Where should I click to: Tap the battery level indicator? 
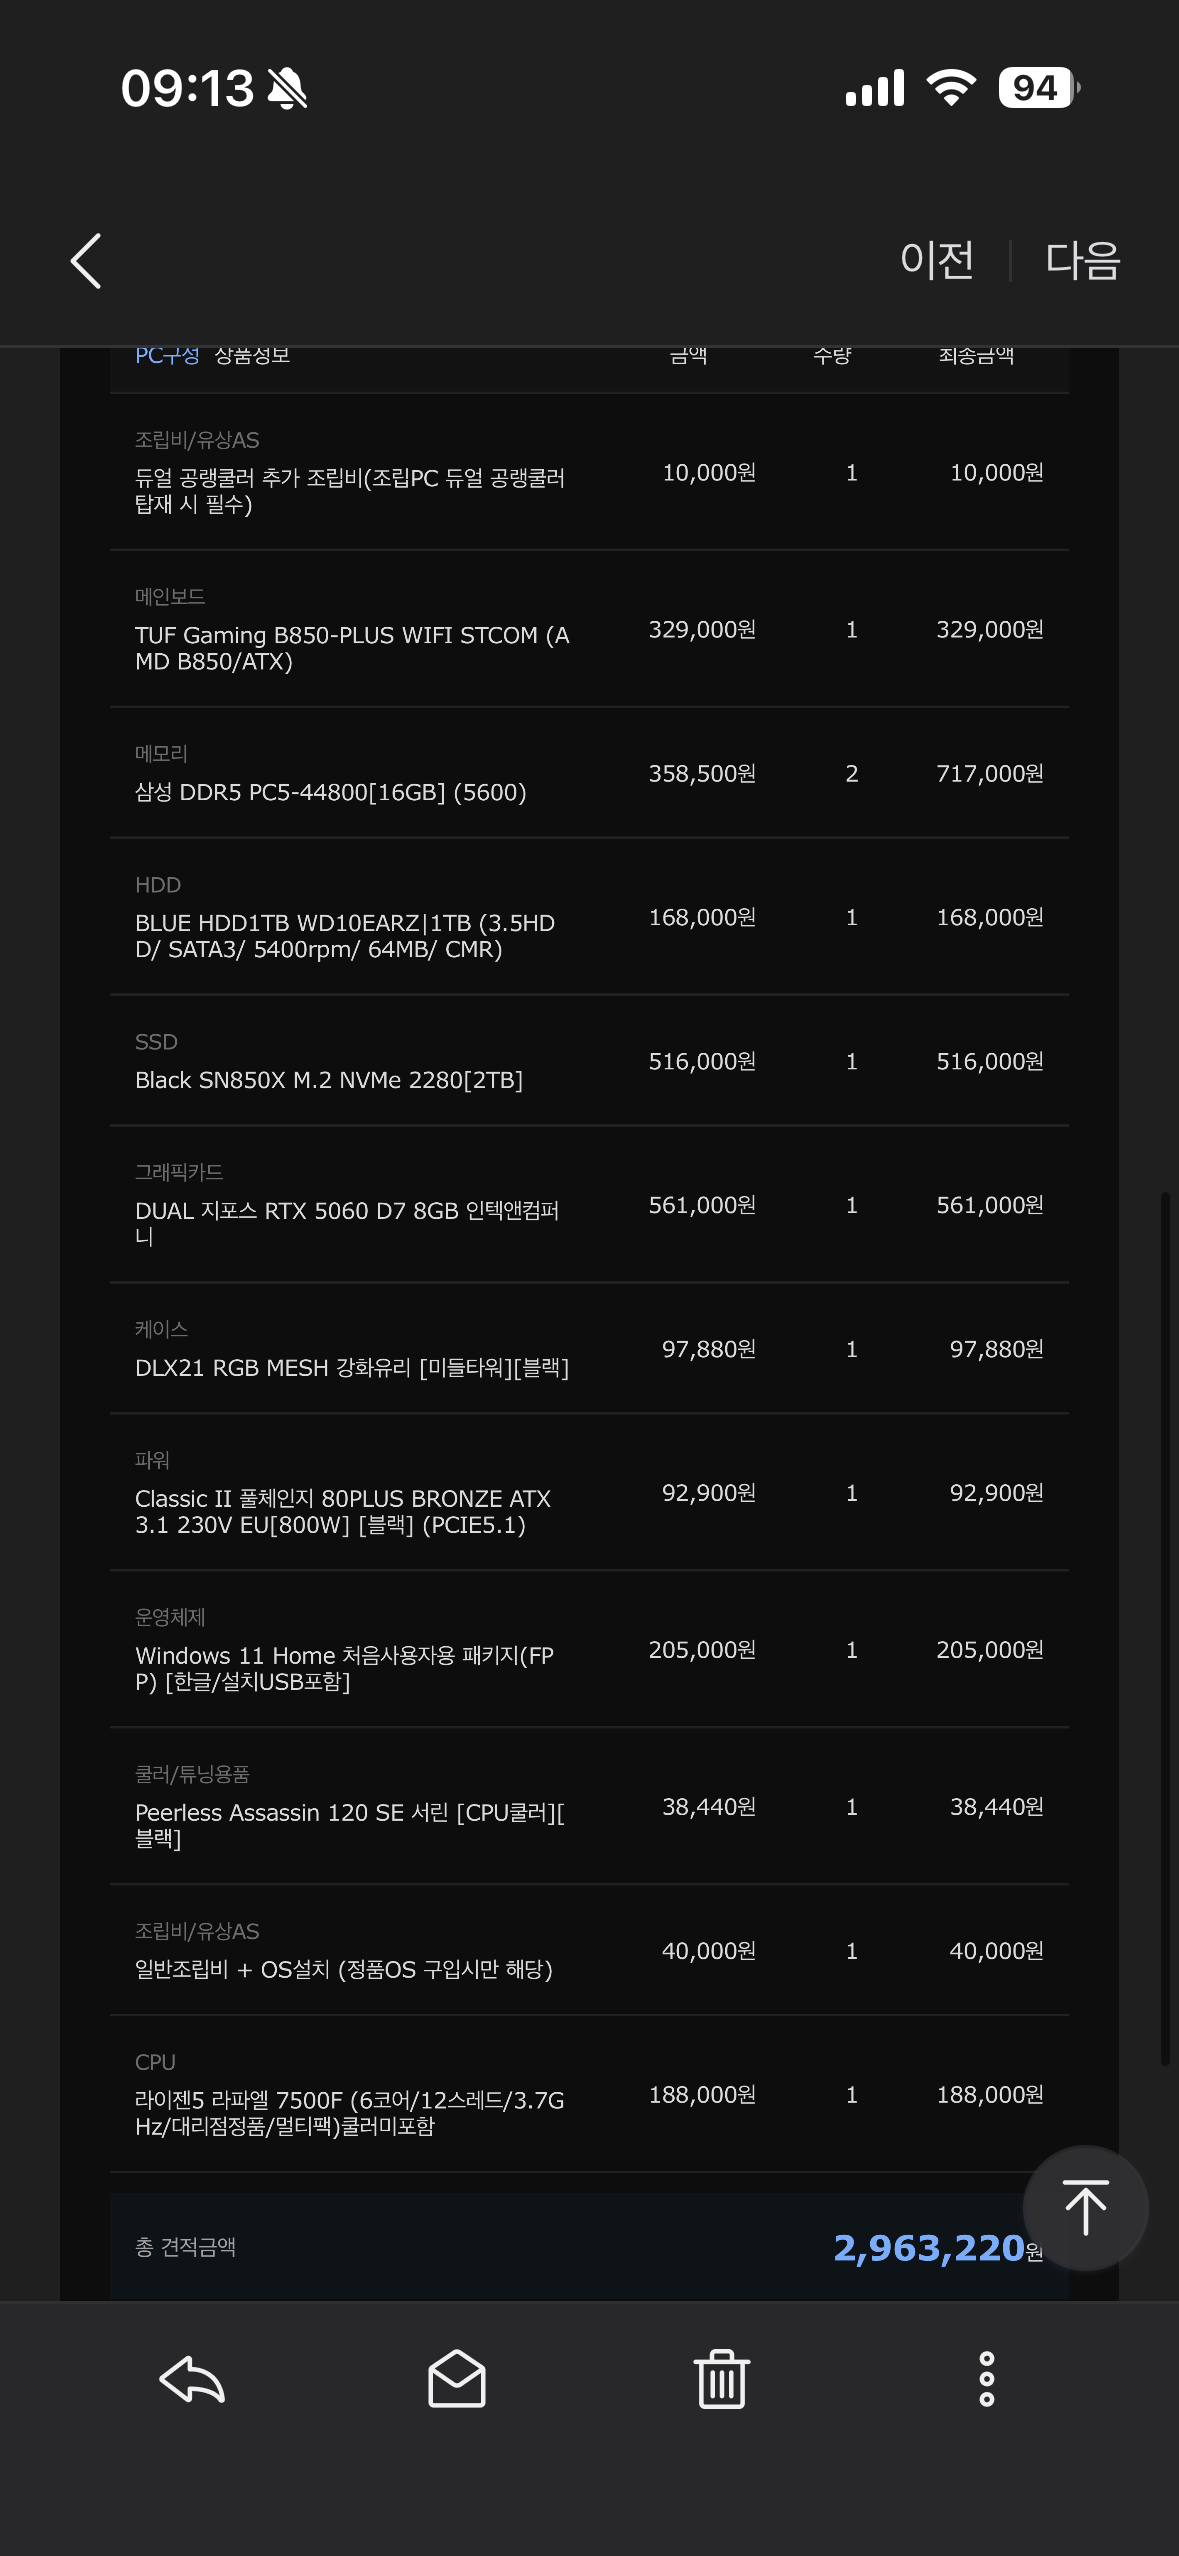click(1038, 88)
